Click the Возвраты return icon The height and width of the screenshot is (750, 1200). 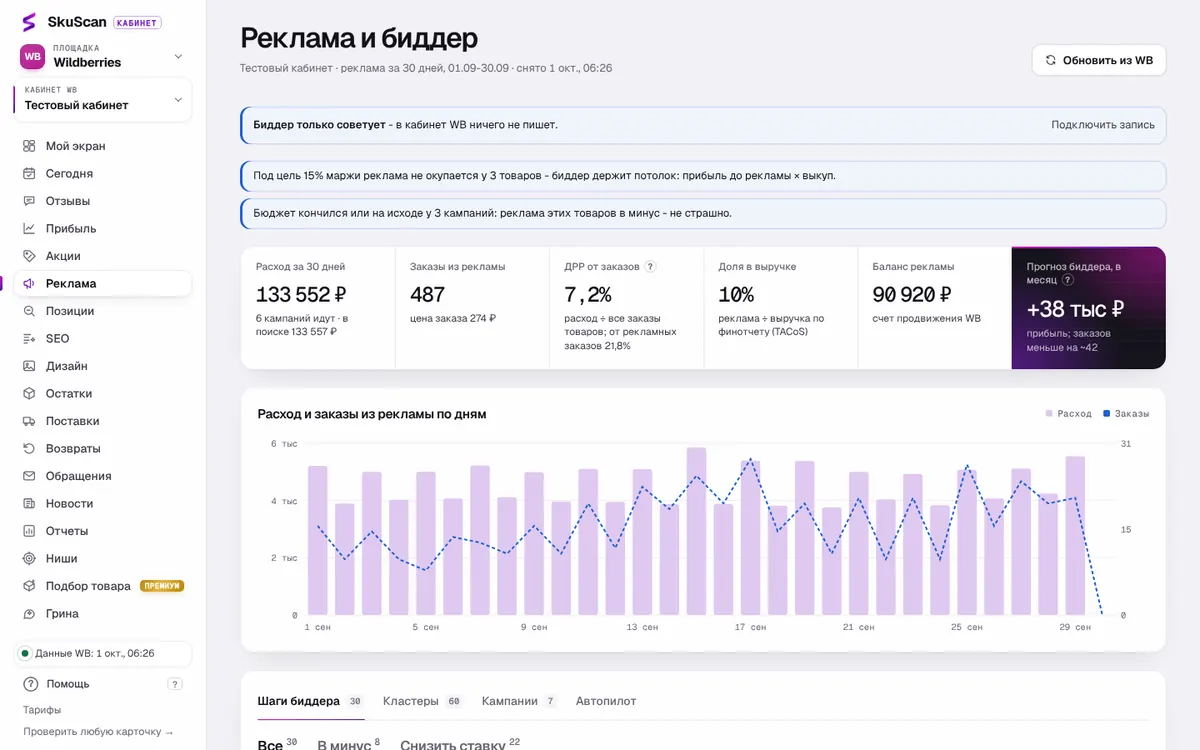(29, 448)
